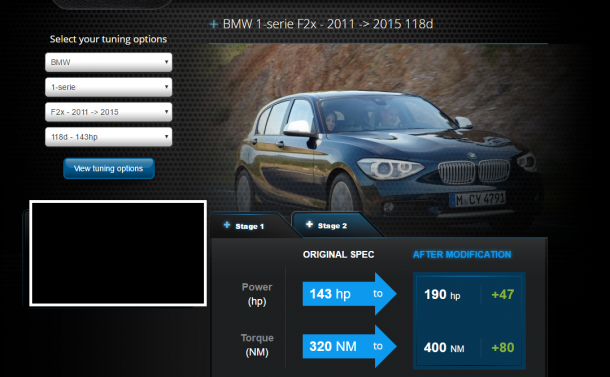Click the Select your tuning options label
This screenshot has height=377, width=610.
[x=108, y=39]
